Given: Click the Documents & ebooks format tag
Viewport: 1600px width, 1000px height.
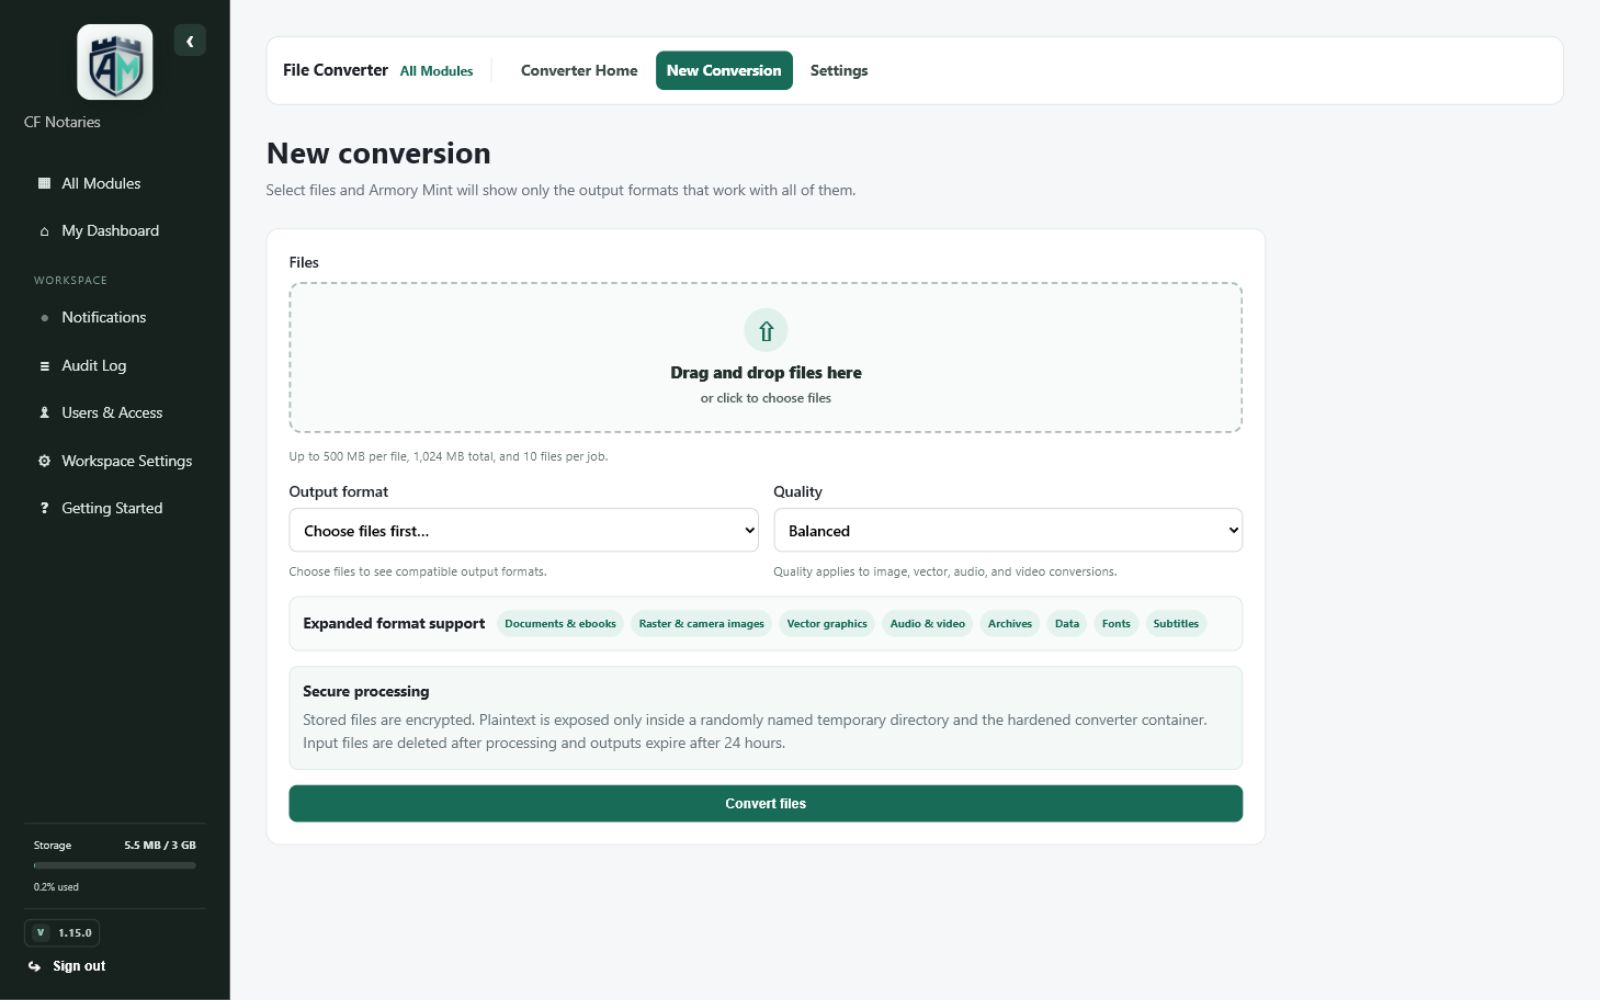Looking at the screenshot, I should pyautogui.click(x=560, y=624).
